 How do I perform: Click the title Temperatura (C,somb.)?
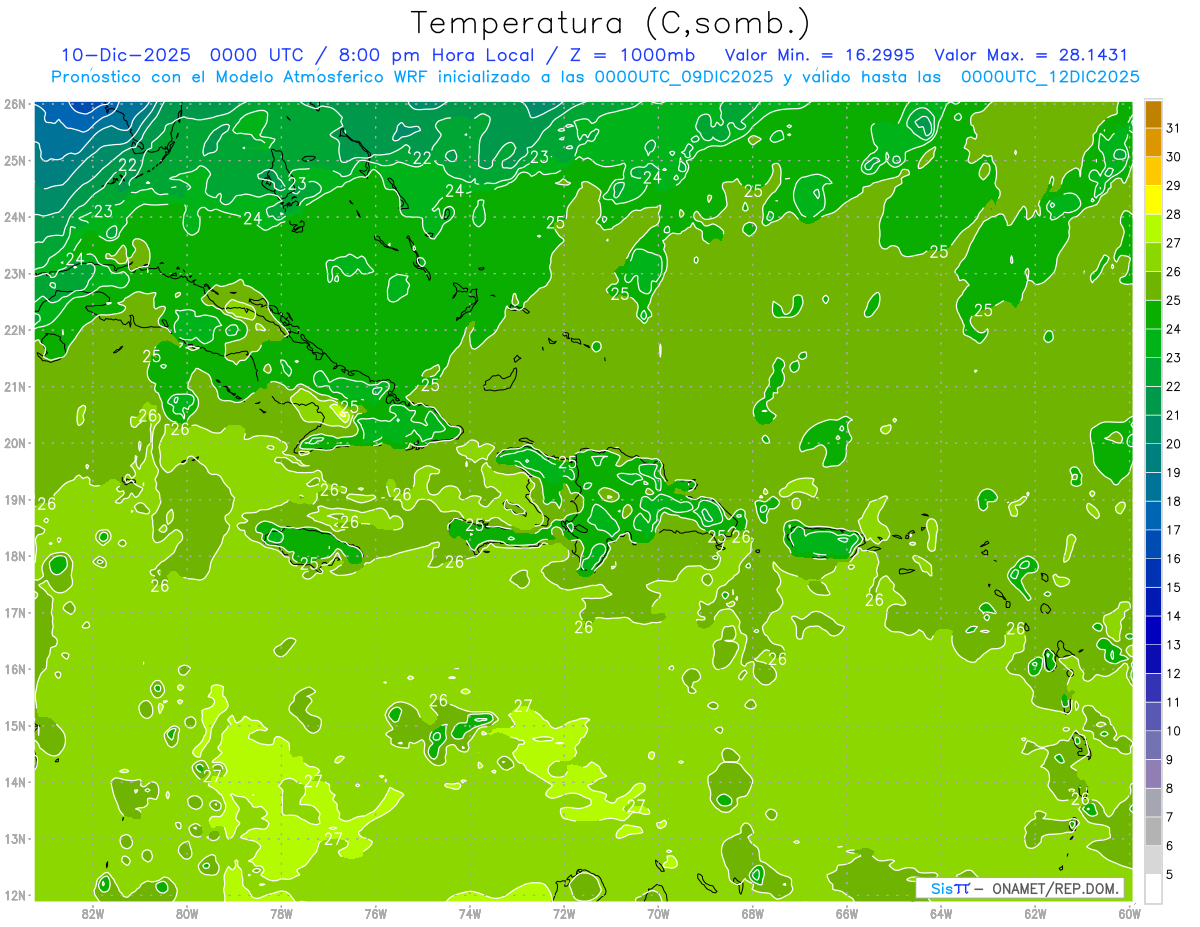[611, 23]
